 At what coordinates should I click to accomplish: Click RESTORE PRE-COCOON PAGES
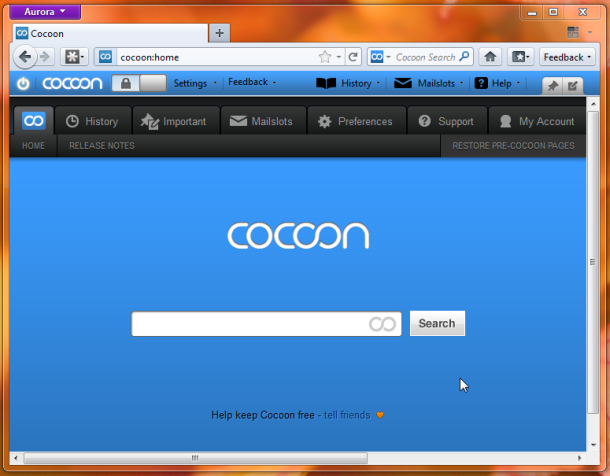pyautogui.click(x=513, y=146)
